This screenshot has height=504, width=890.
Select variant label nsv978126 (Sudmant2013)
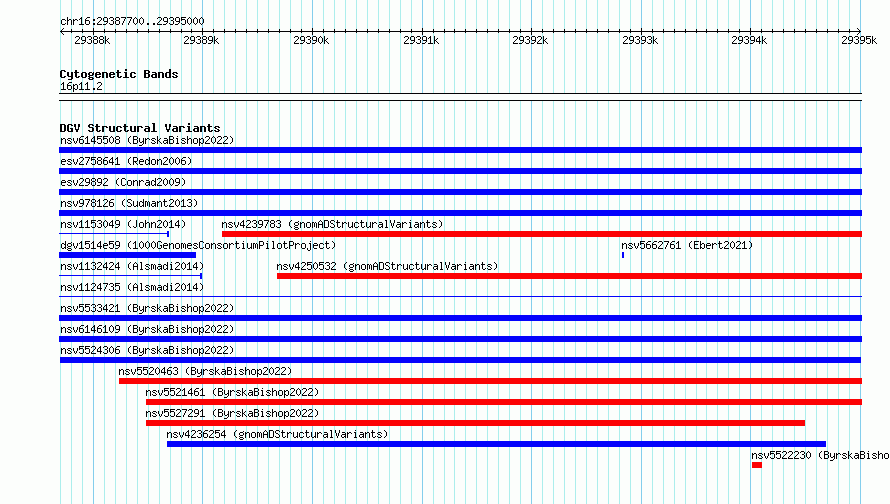coord(129,203)
